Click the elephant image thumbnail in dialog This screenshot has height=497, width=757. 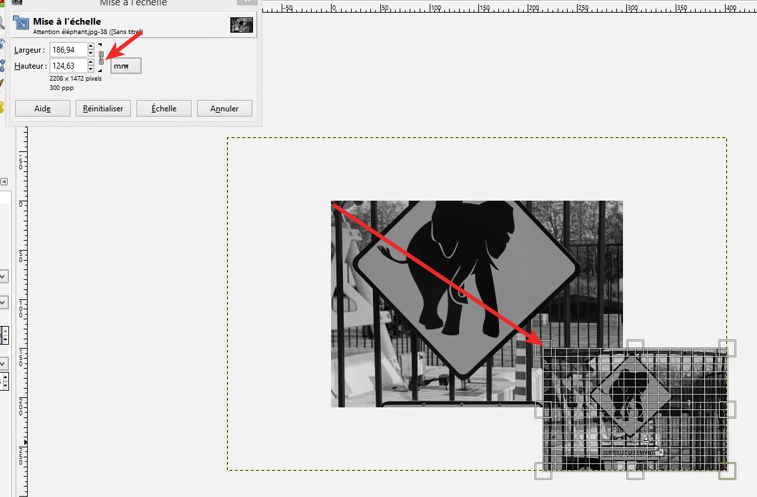[241, 25]
